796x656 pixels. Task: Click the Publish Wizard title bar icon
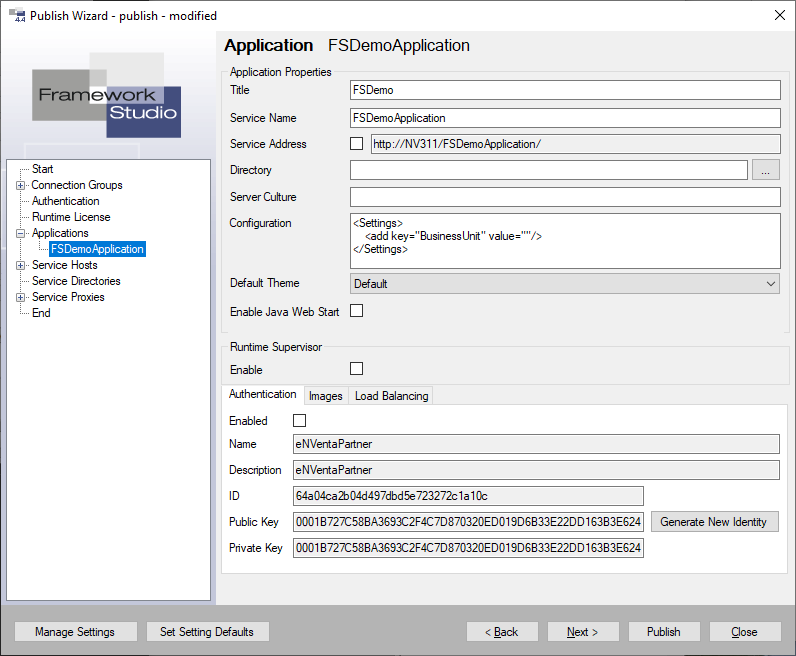tap(17, 15)
